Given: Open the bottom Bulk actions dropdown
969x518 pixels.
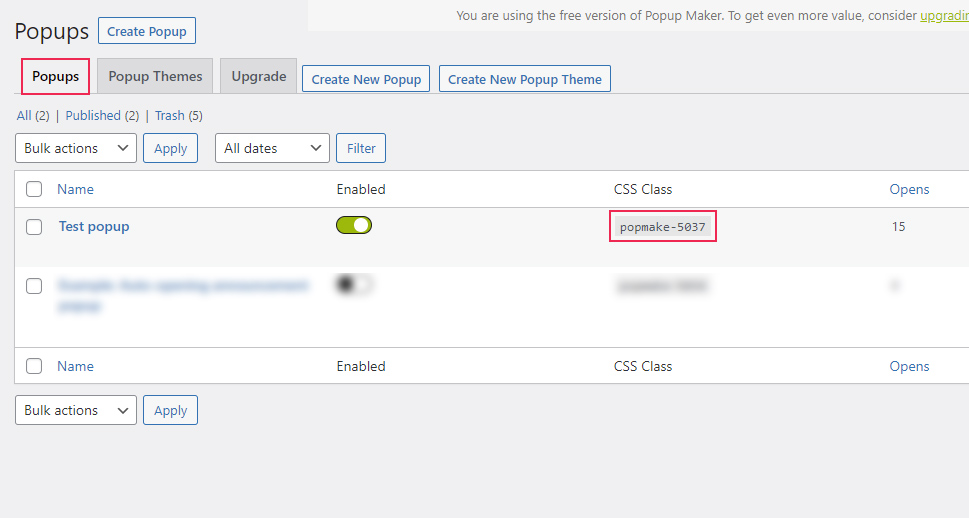Looking at the screenshot, I should click(76, 410).
